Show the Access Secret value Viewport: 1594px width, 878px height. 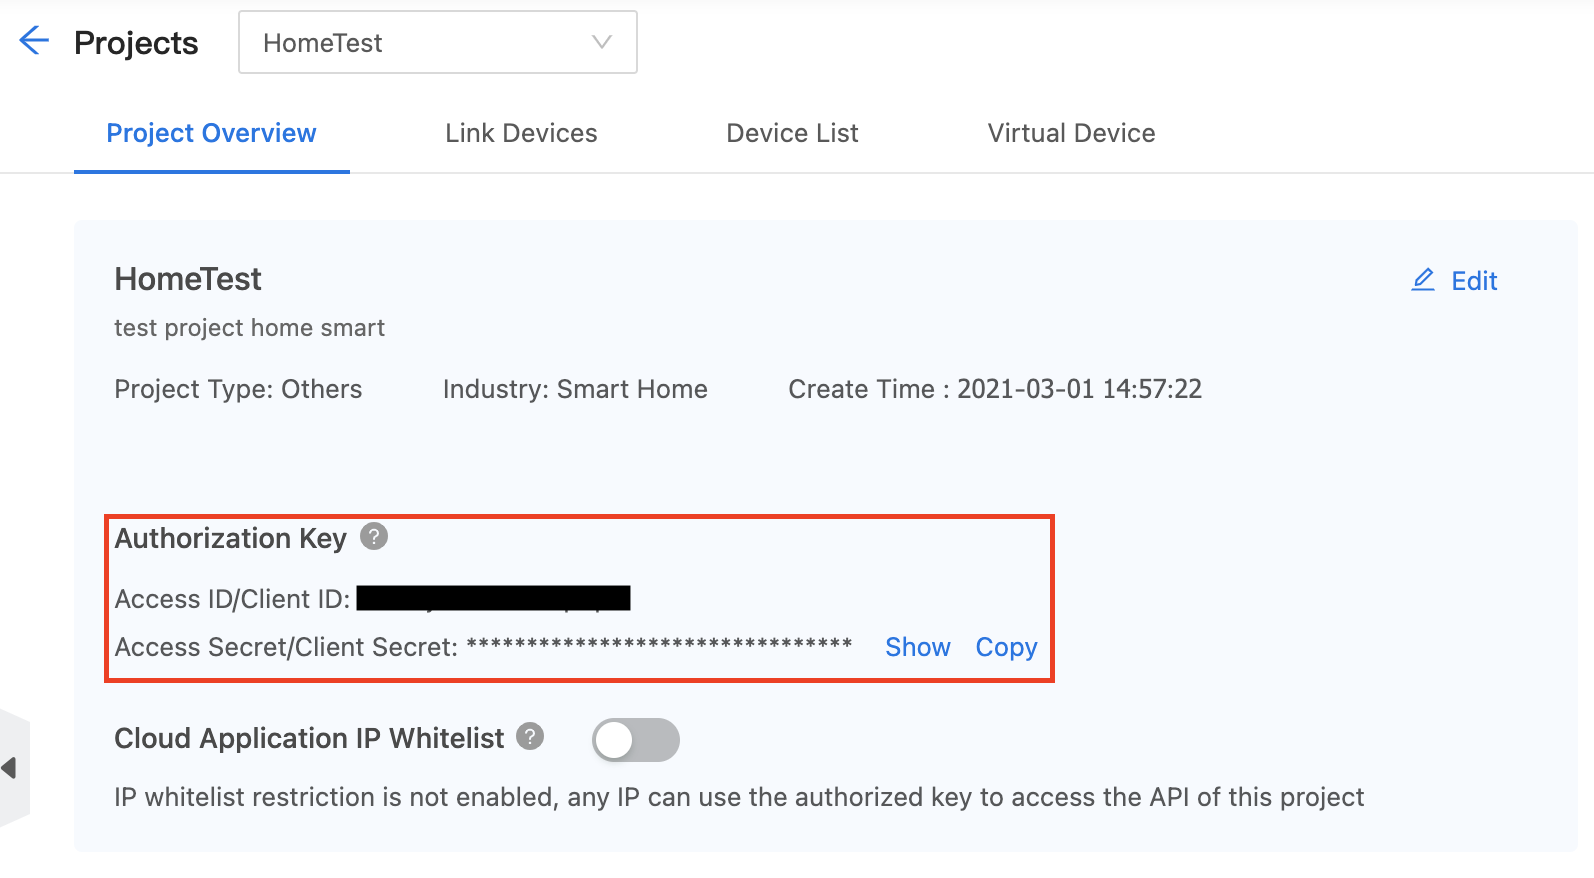(917, 647)
